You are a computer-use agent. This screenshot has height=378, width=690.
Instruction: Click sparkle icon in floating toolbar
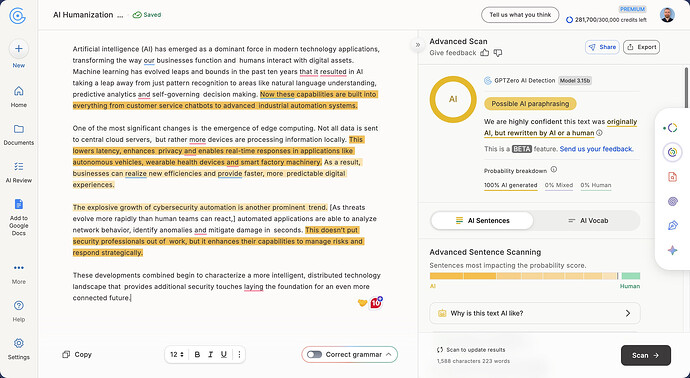tap(672, 250)
